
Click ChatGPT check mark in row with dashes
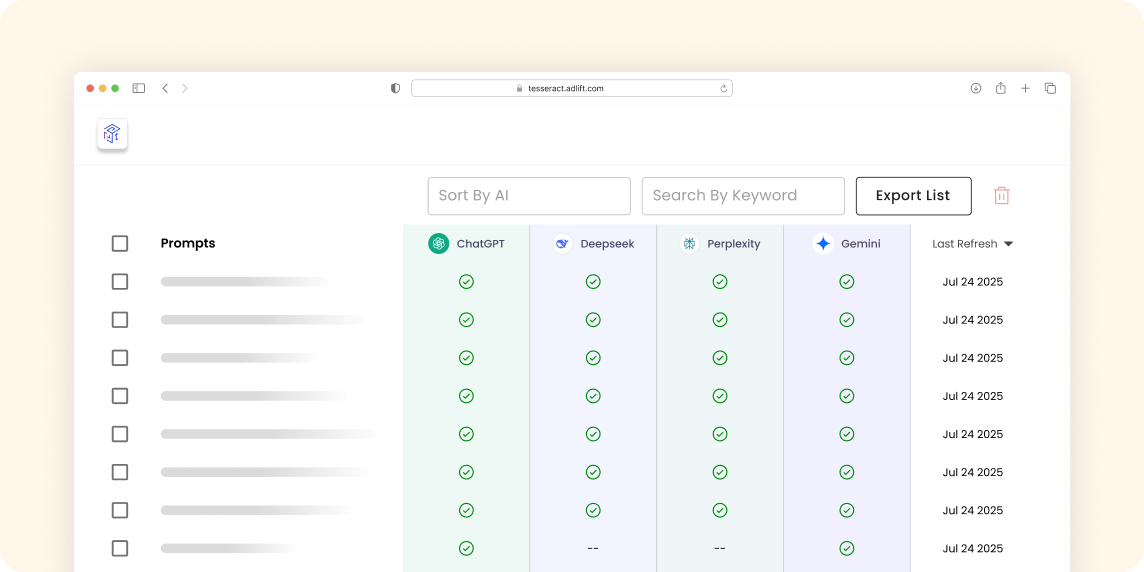click(466, 548)
